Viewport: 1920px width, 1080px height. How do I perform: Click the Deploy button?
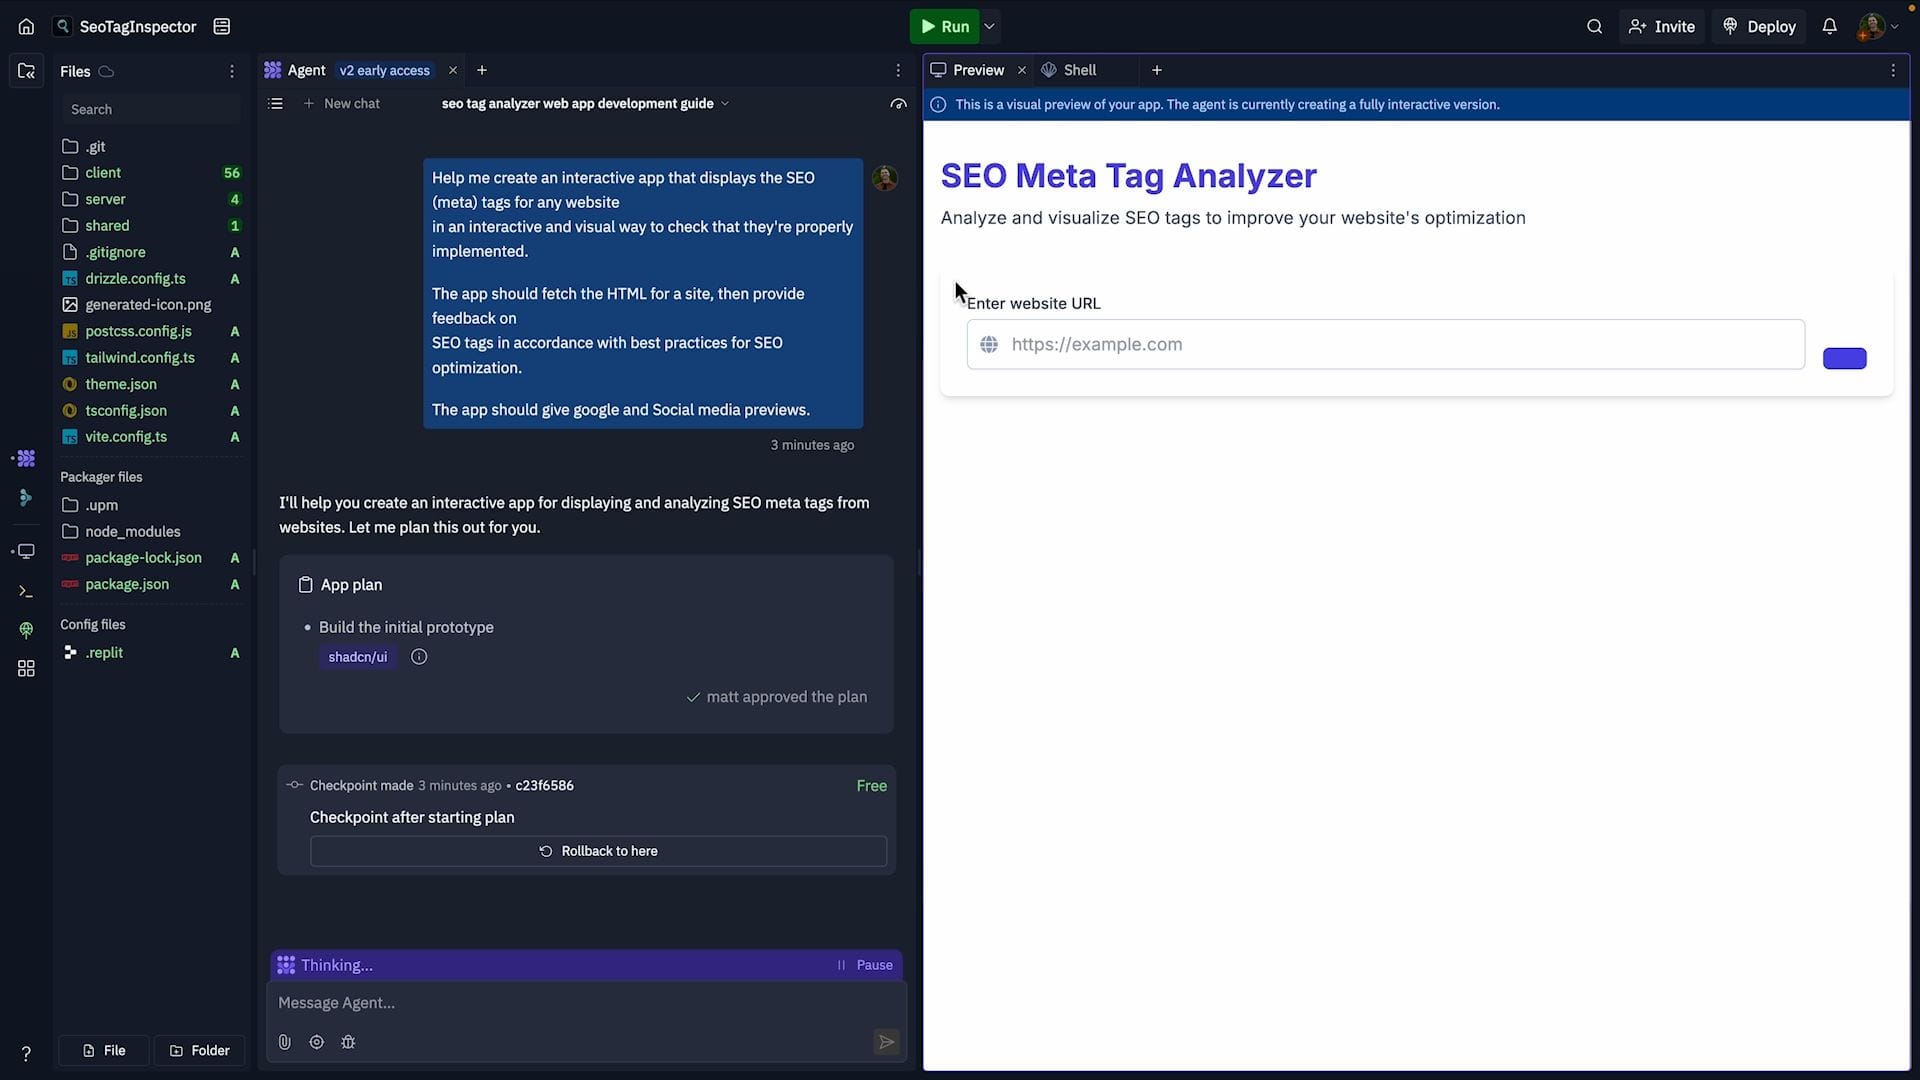1760,27
